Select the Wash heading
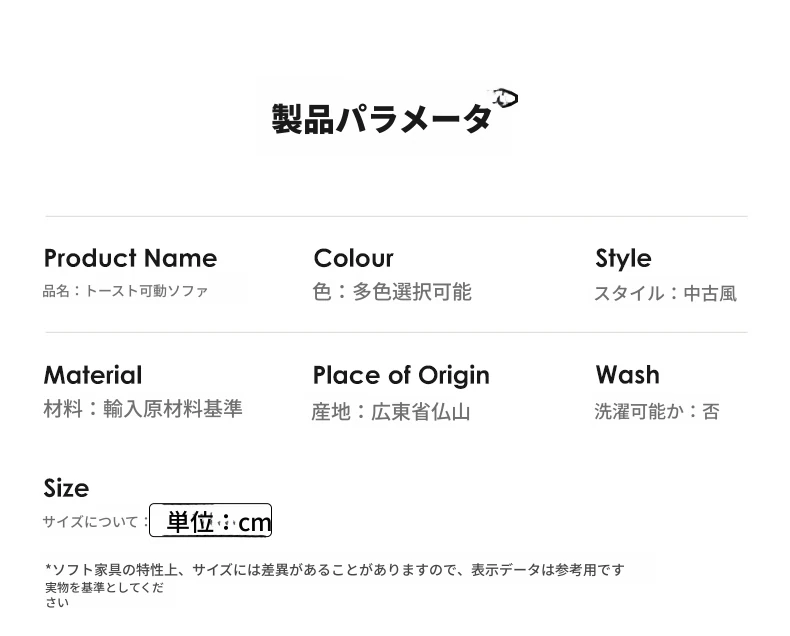790x636 pixels. (x=627, y=375)
